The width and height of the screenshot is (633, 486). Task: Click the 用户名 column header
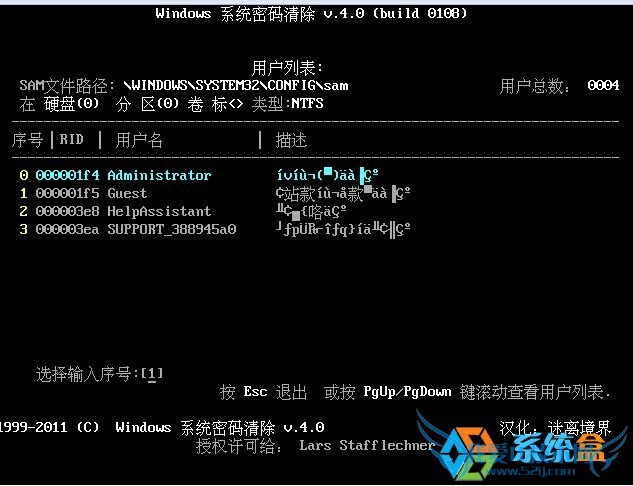pyautogui.click(x=139, y=140)
